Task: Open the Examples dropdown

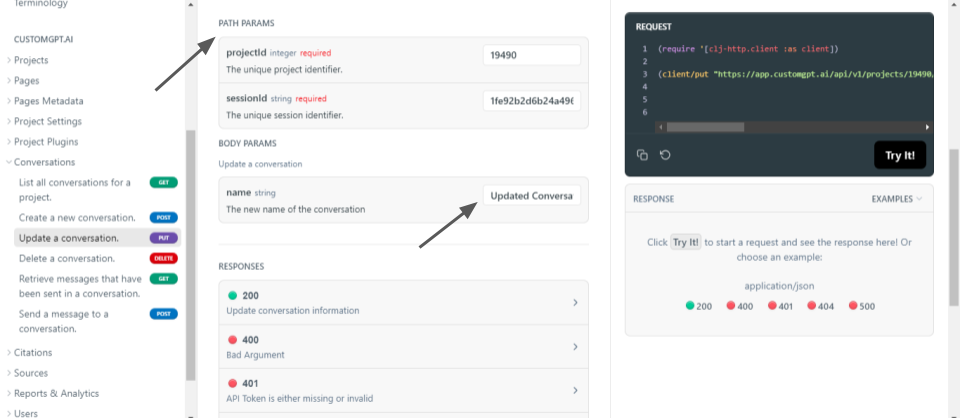Action: point(896,199)
